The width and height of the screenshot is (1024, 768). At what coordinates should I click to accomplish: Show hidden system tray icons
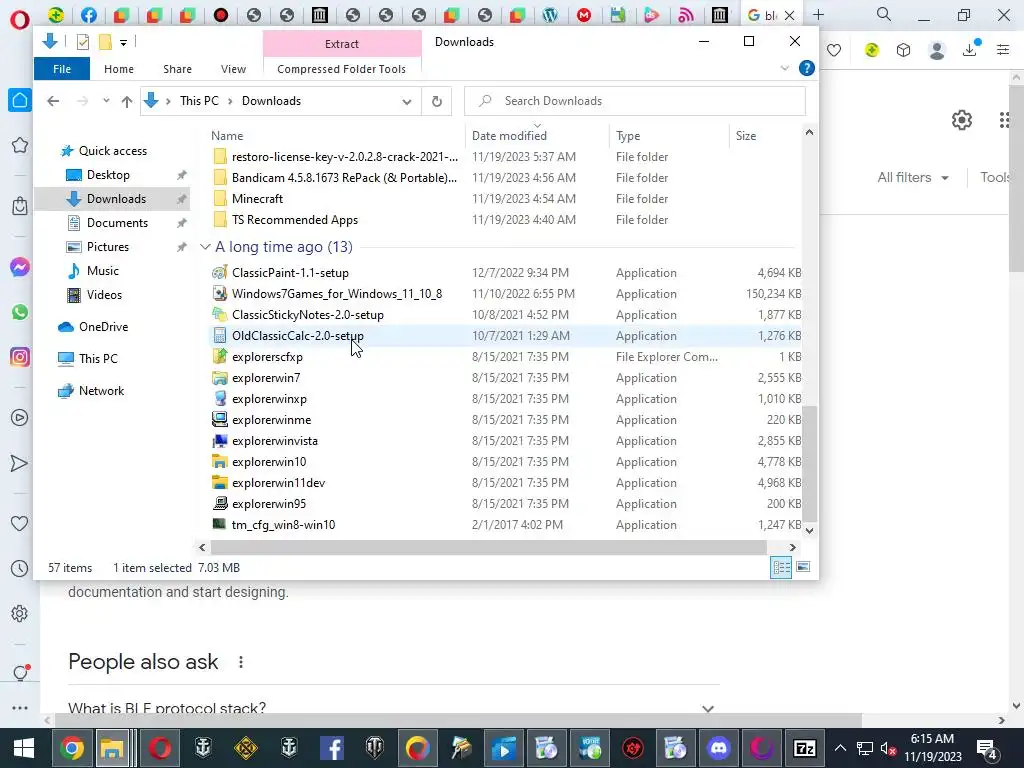(x=840, y=748)
